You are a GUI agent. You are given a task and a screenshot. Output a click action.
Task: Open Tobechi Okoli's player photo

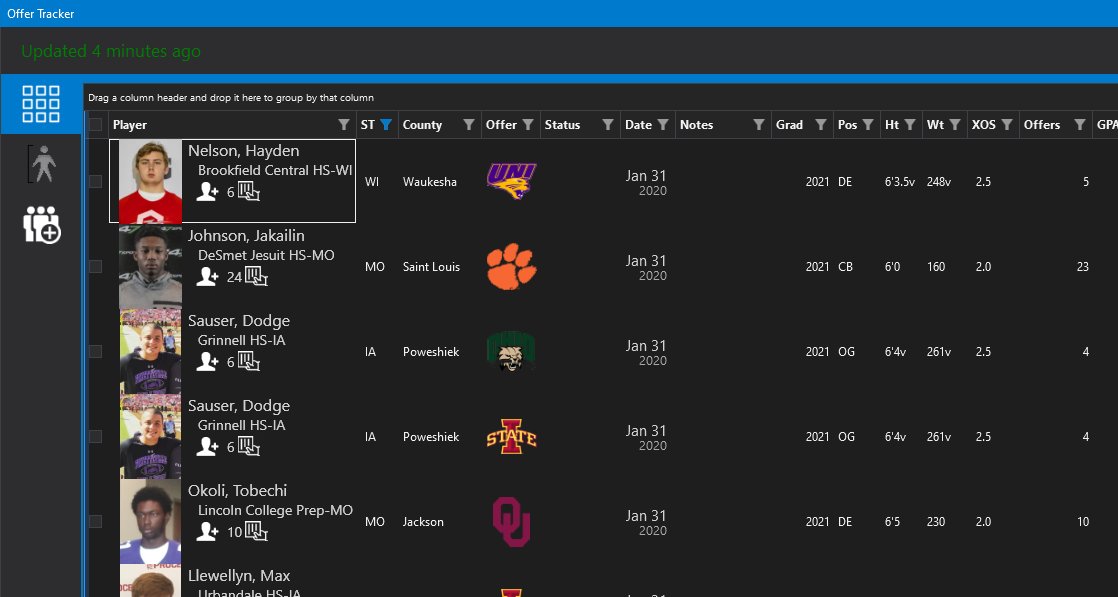coord(150,521)
